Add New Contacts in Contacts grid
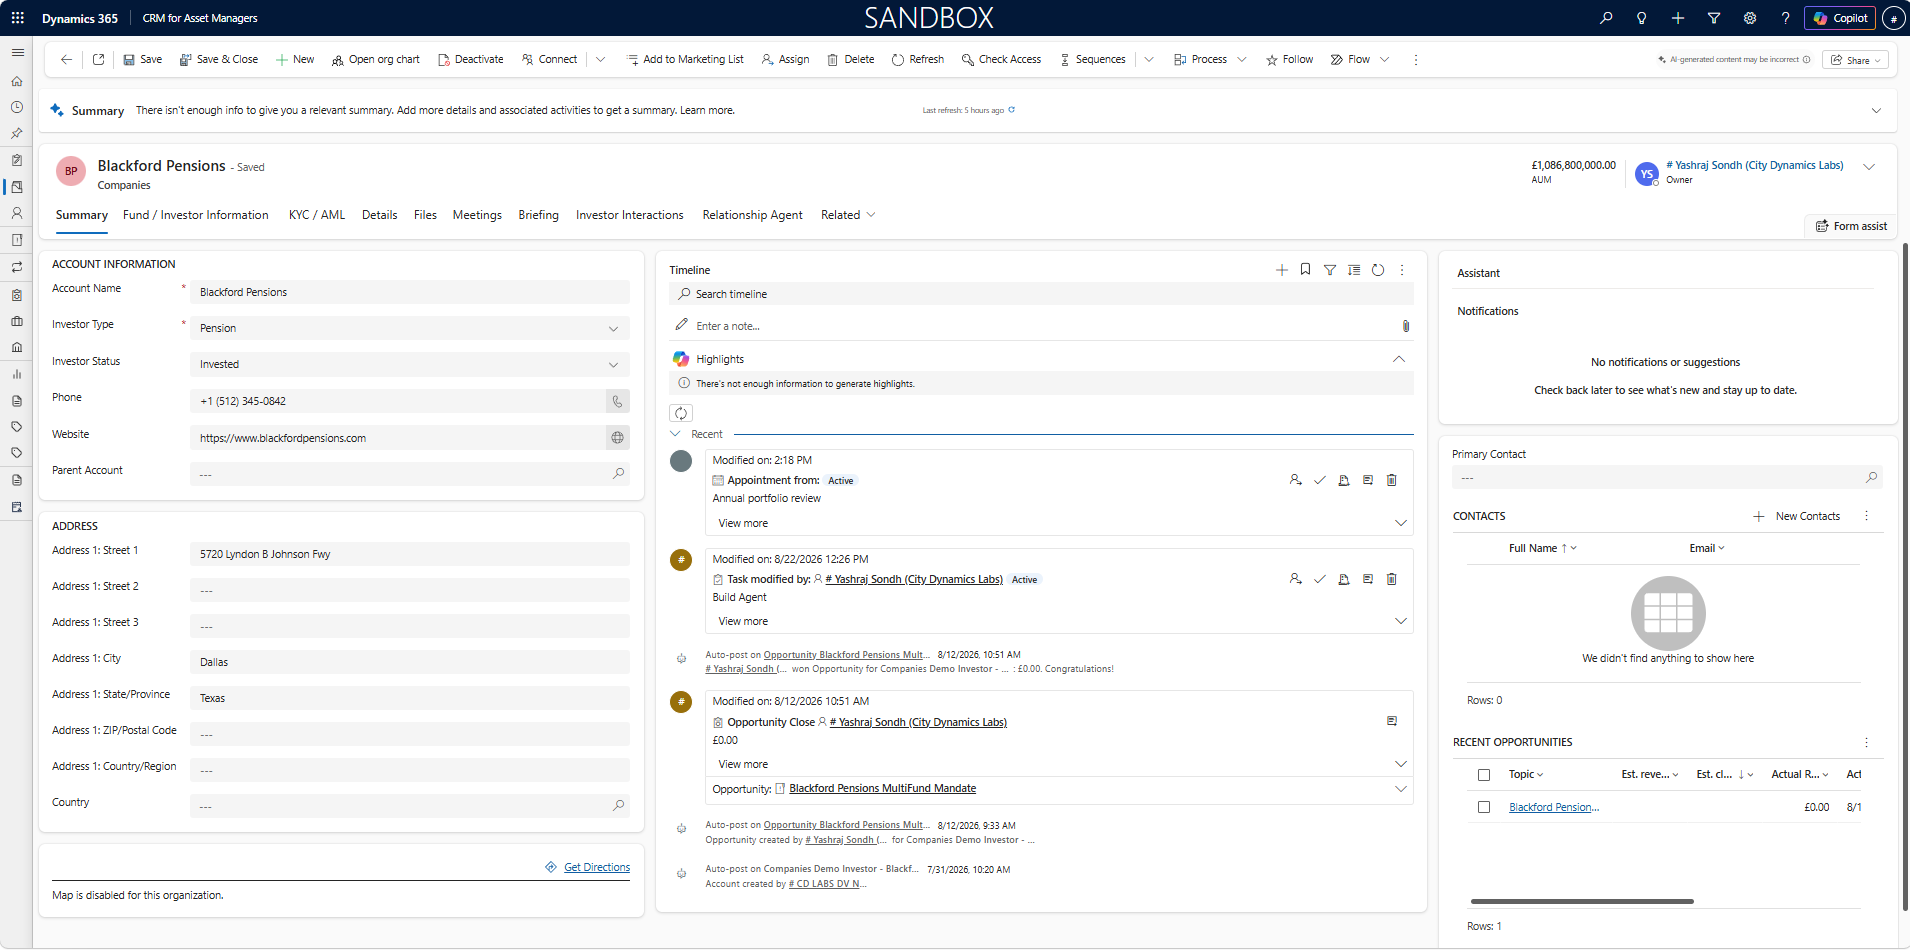 click(x=1797, y=516)
